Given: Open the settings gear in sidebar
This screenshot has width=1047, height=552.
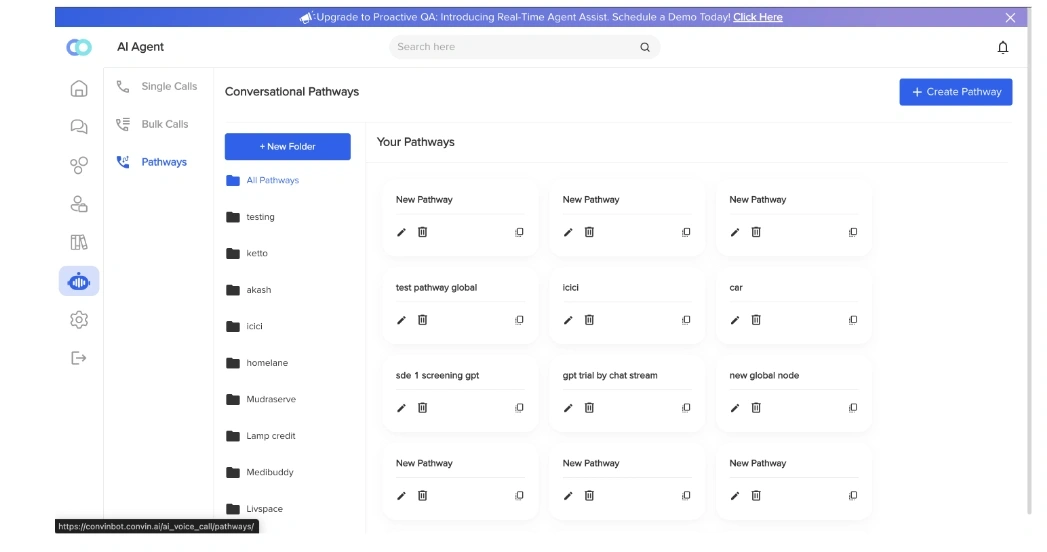Looking at the screenshot, I should click(x=79, y=320).
